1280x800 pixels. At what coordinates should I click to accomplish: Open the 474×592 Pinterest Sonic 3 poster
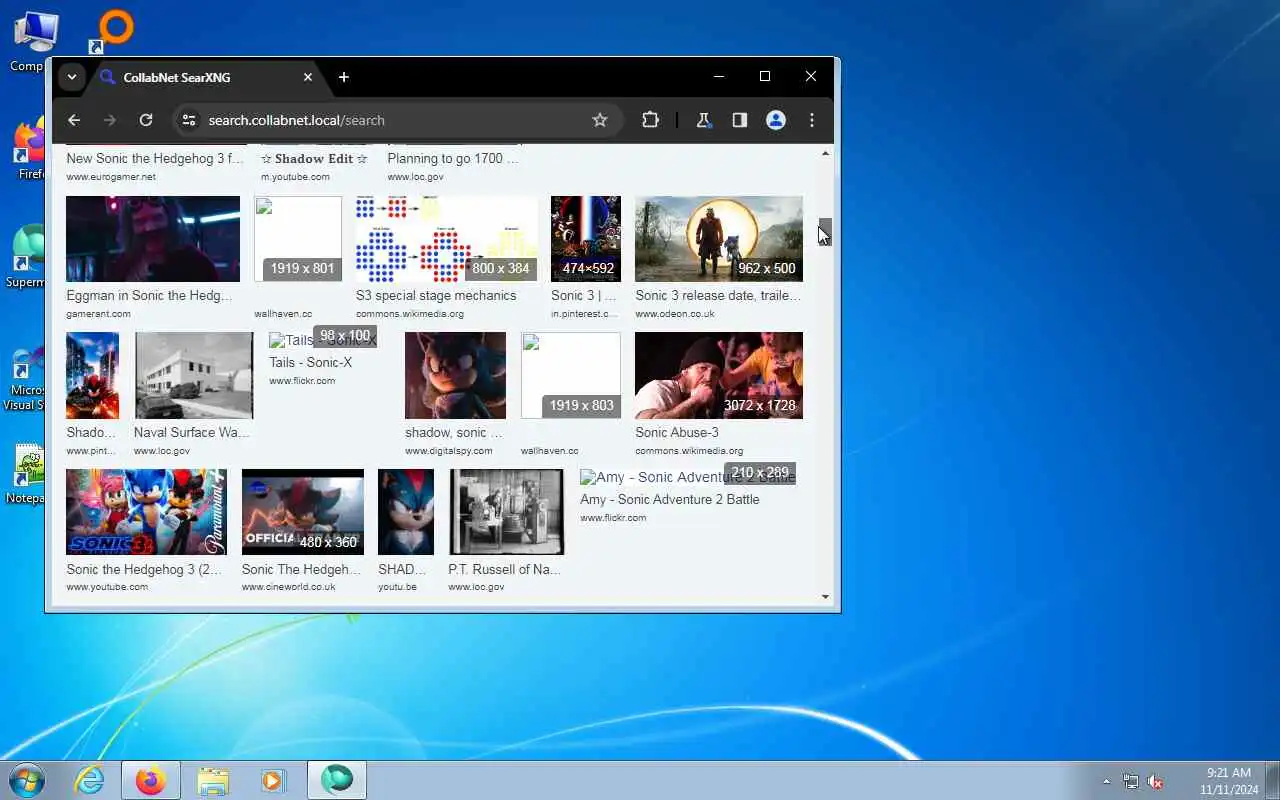(x=586, y=239)
